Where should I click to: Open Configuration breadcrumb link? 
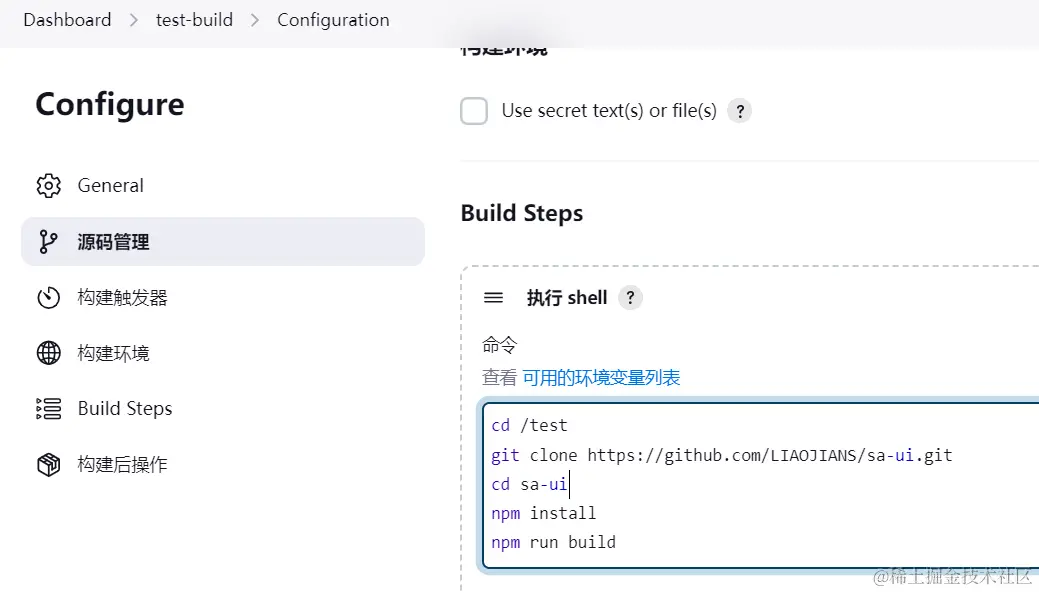click(x=333, y=20)
